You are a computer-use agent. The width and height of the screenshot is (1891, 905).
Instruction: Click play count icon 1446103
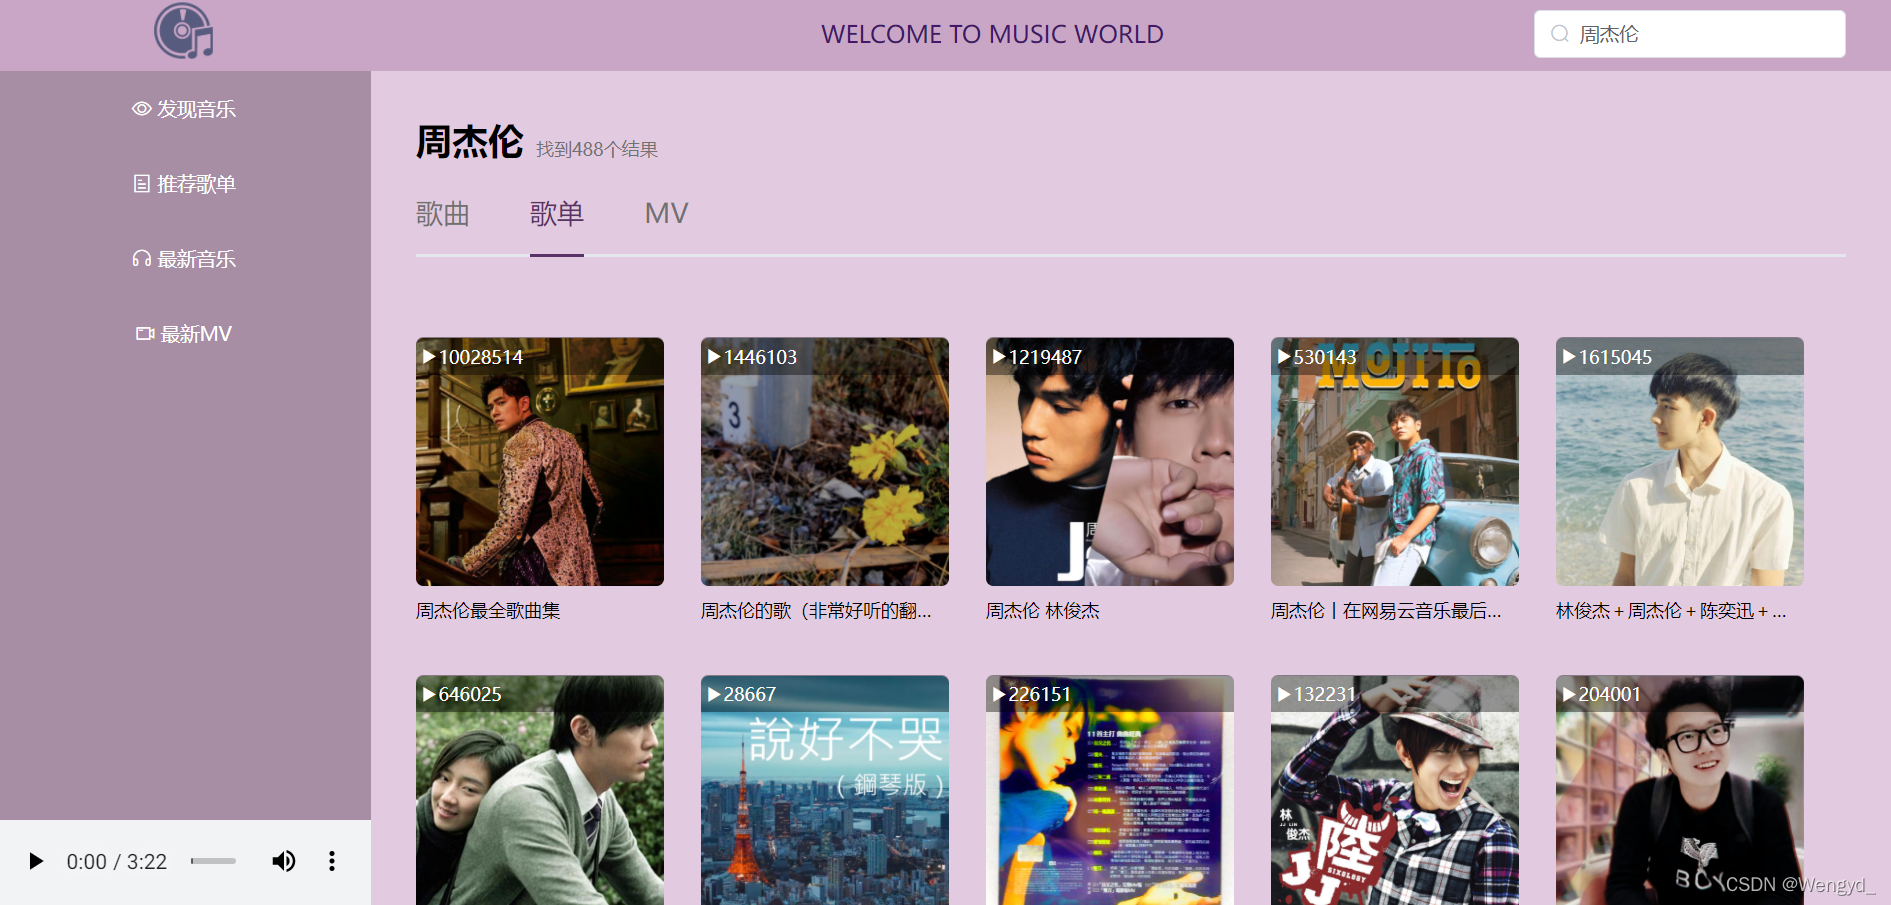(714, 357)
